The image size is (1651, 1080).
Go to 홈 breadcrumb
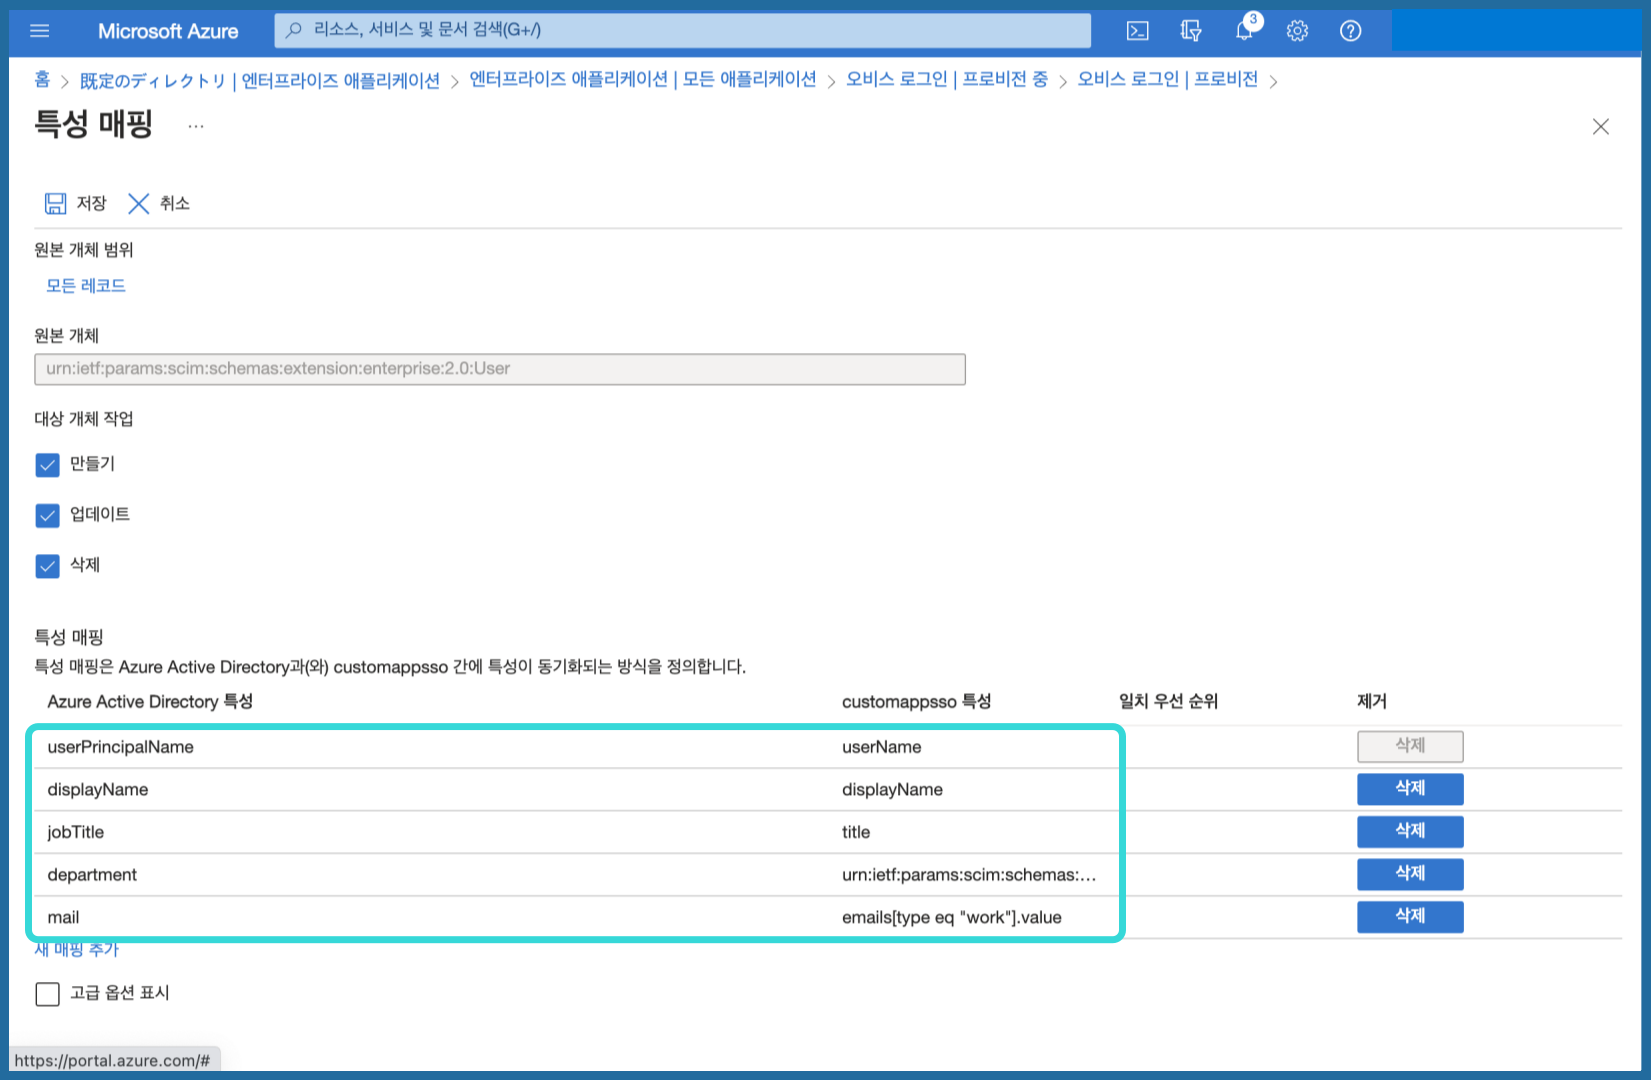[42, 79]
